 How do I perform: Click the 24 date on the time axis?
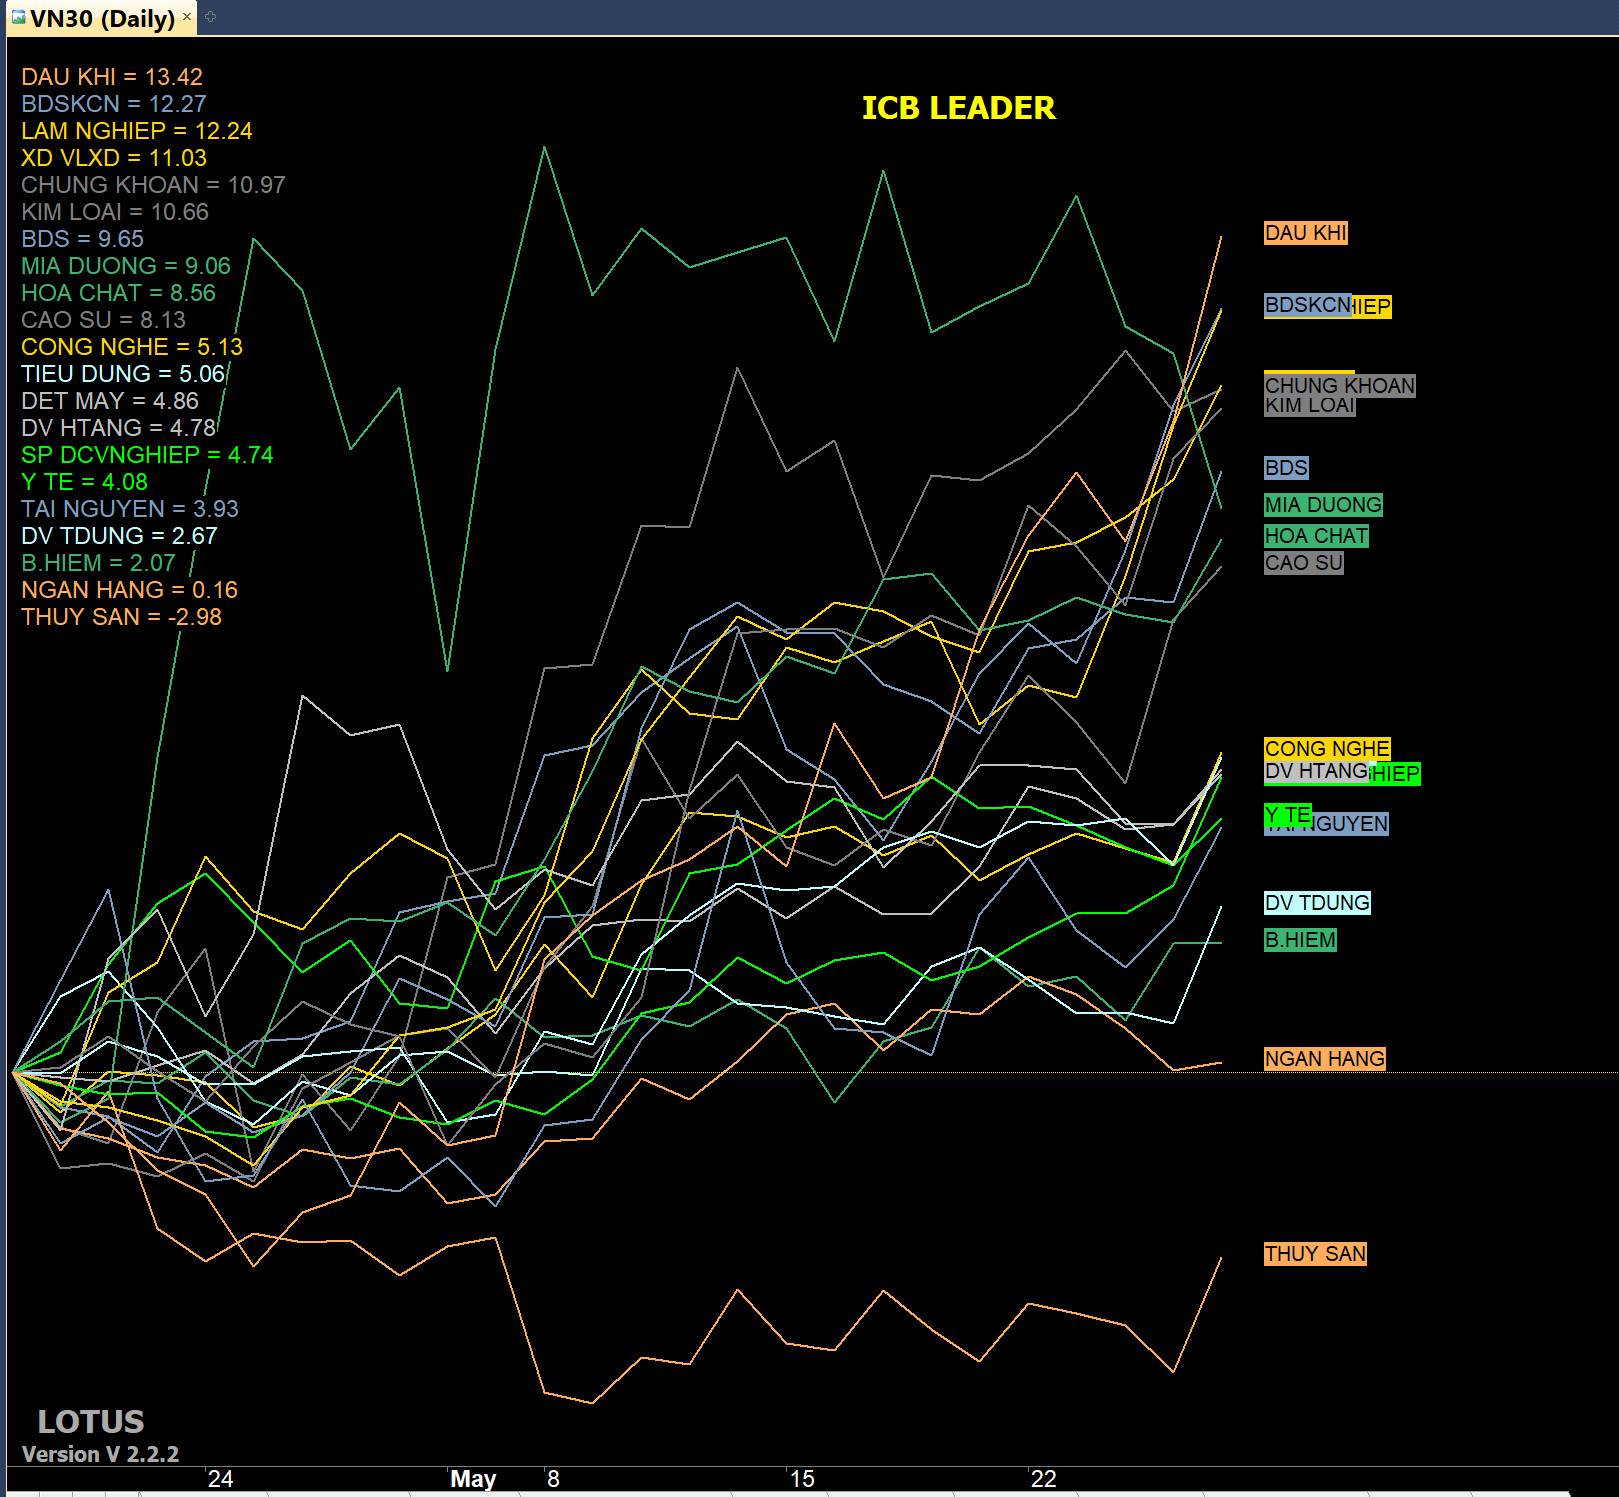click(220, 1479)
